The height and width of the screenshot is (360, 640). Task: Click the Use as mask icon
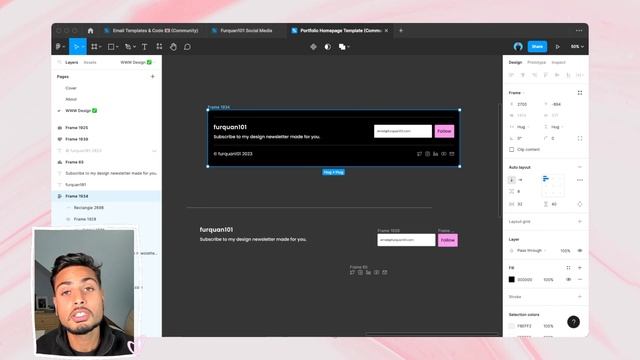pos(328,47)
